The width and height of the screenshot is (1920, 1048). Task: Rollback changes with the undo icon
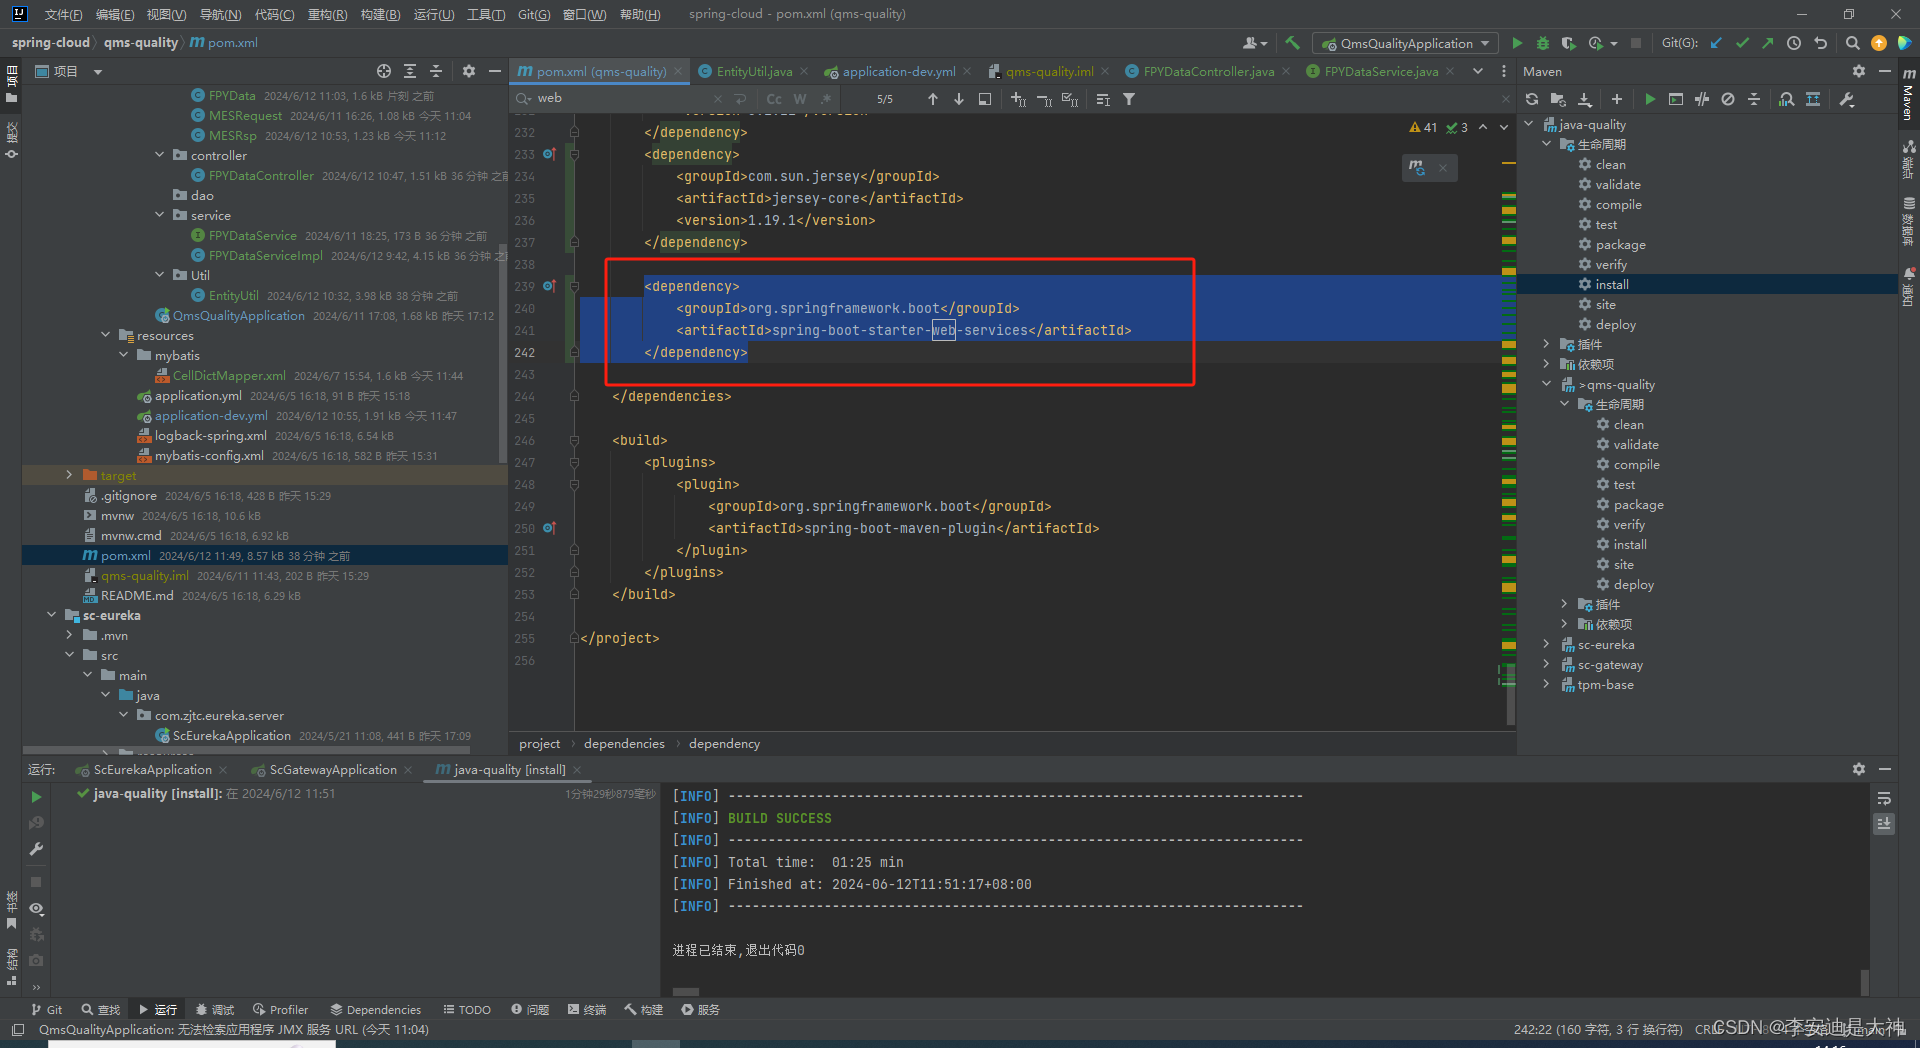click(1820, 43)
